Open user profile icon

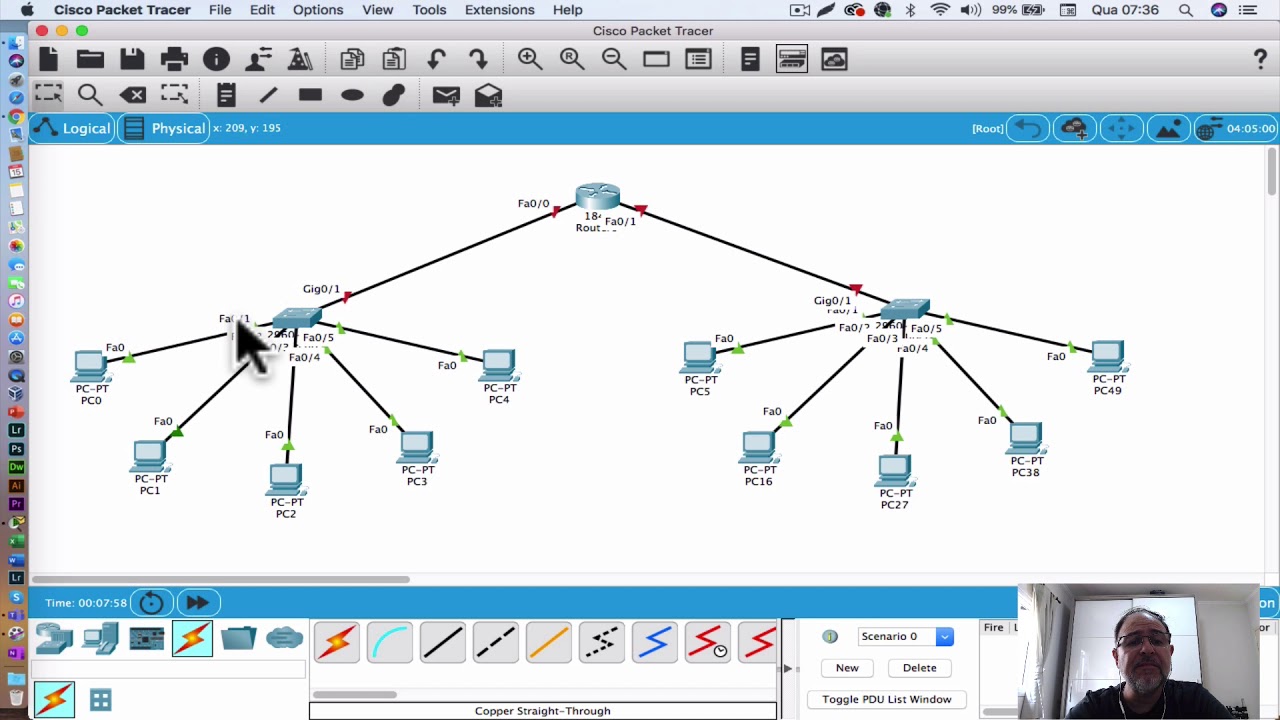click(258, 60)
